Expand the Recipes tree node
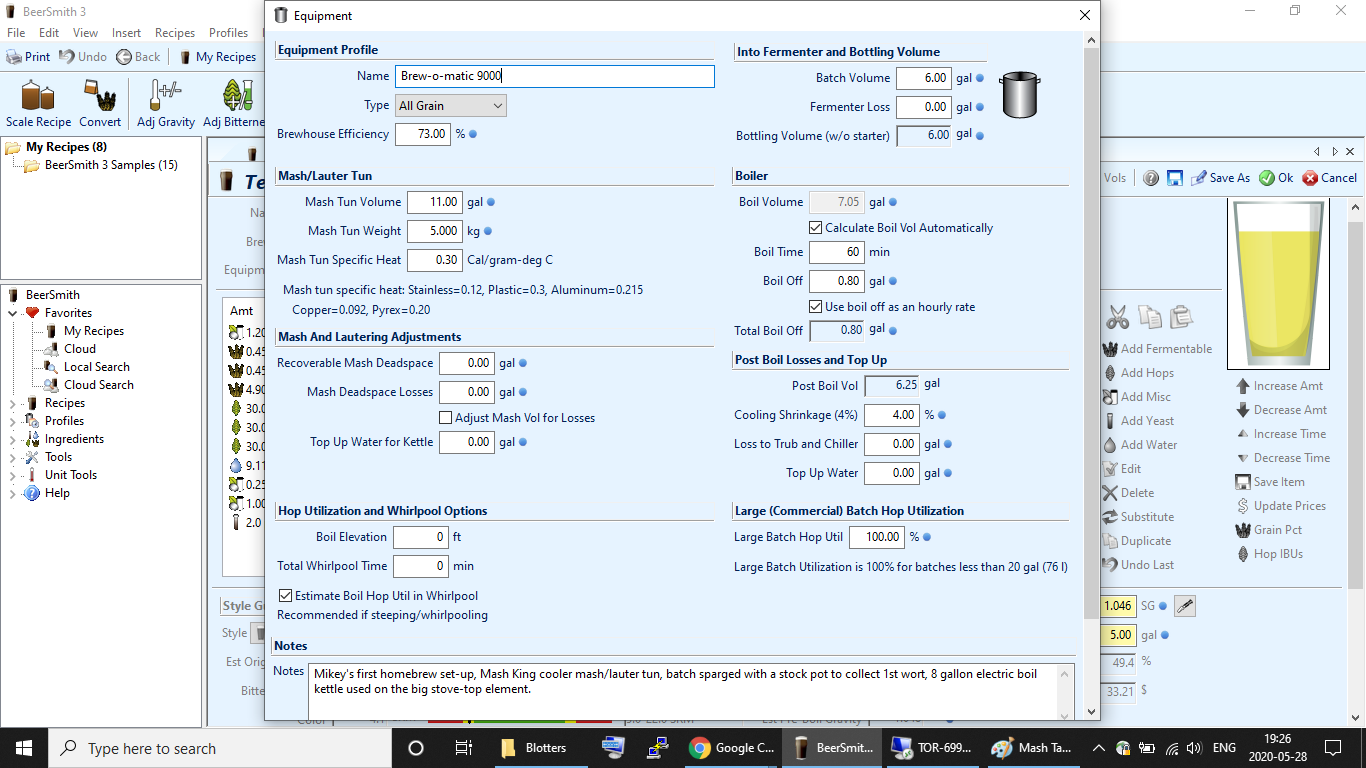 (13, 403)
